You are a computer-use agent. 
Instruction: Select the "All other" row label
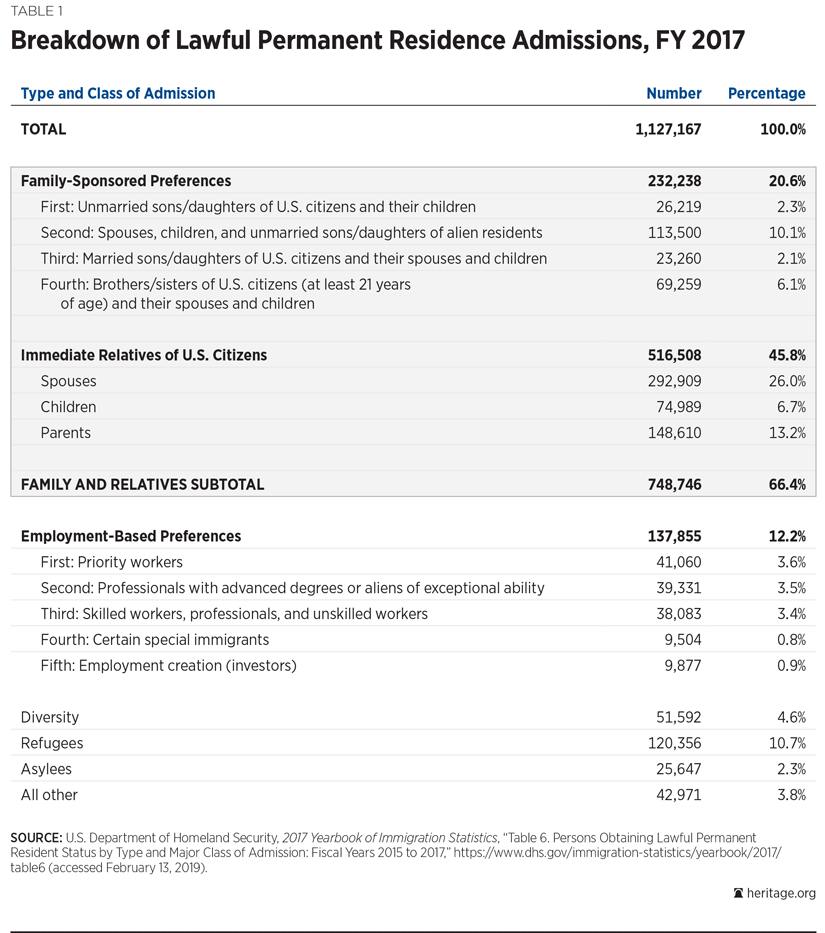pyautogui.click(x=49, y=795)
